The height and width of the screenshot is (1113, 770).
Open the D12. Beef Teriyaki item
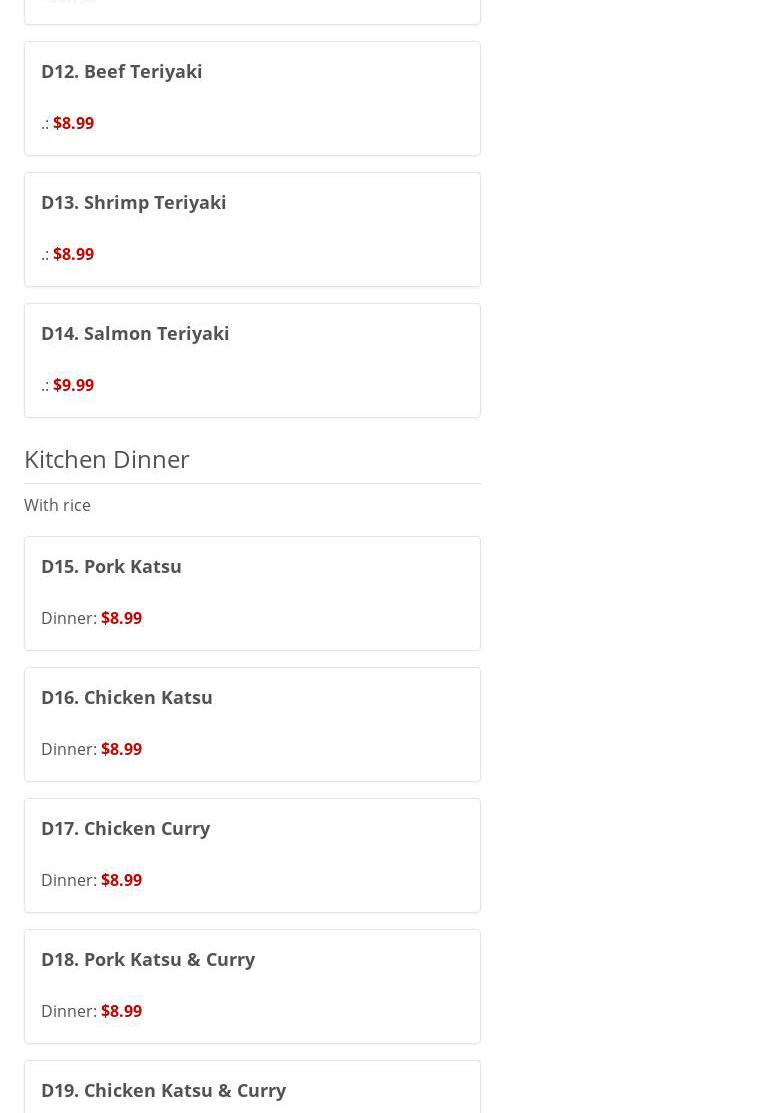(x=122, y=72)
